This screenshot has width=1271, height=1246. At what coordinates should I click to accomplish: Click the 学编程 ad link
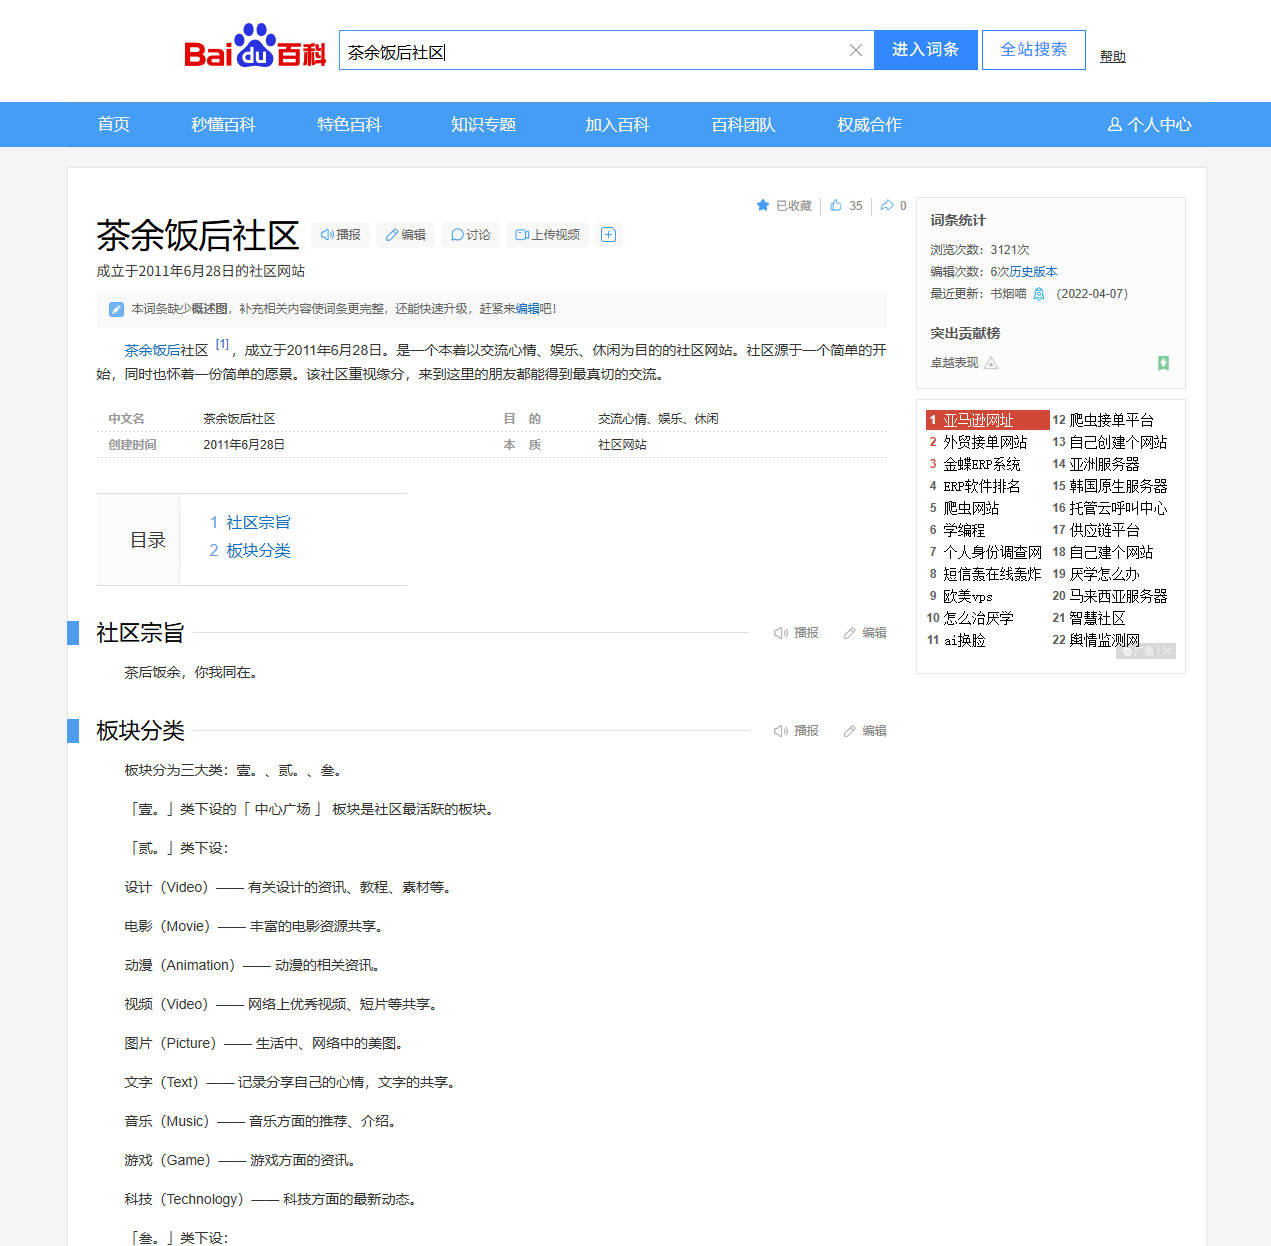[964, 530]
